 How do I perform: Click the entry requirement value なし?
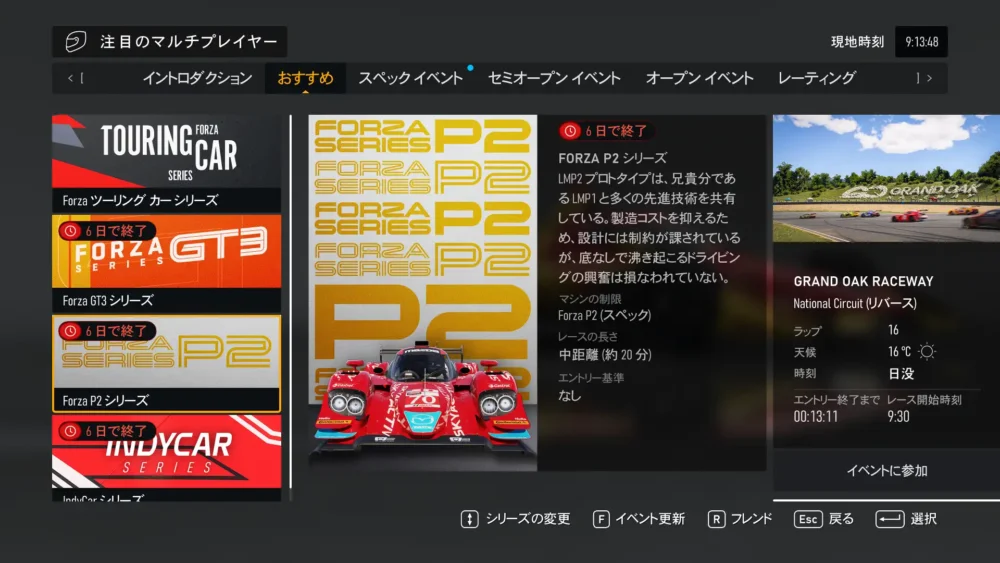(x=570, y=395)
